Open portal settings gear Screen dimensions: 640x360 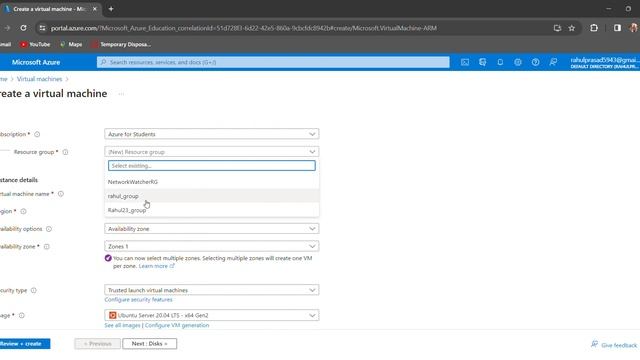pyautogui.click(x=518, y=62)
